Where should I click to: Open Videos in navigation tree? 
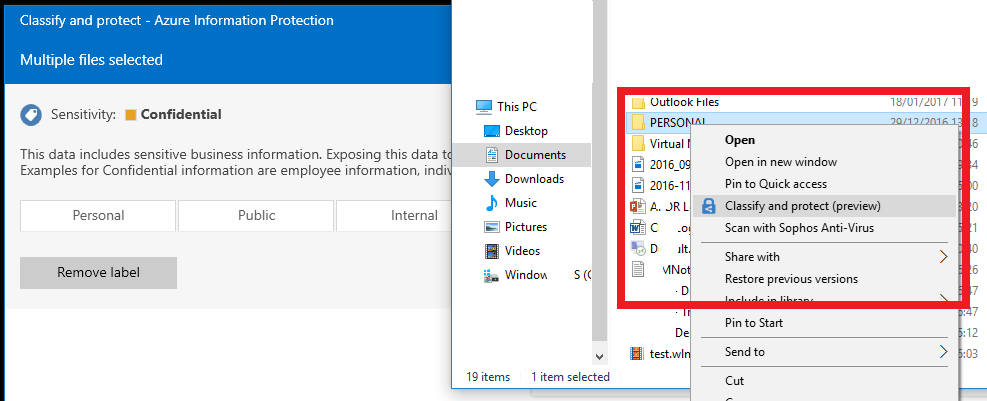click(x=522, y=251)
